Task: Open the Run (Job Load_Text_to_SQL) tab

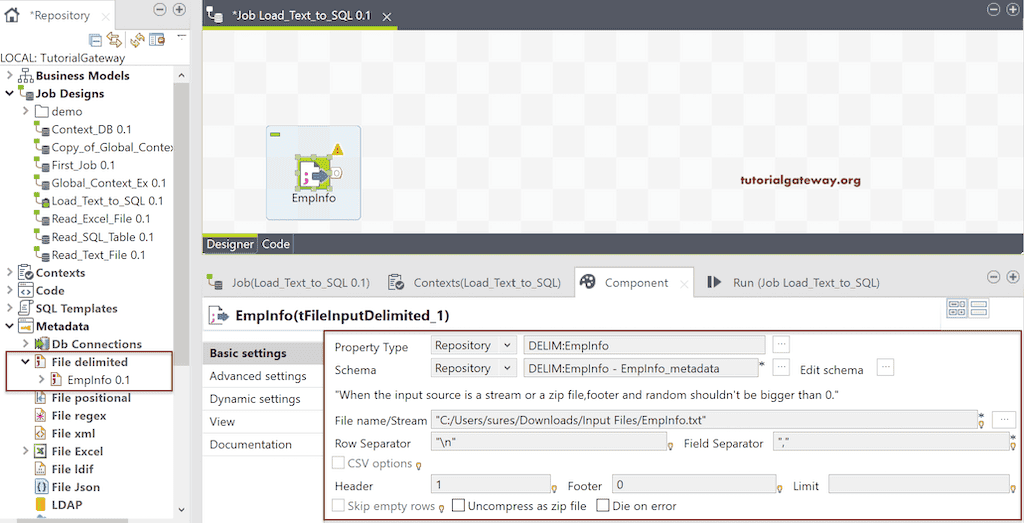Action: (x=793, y=283)
